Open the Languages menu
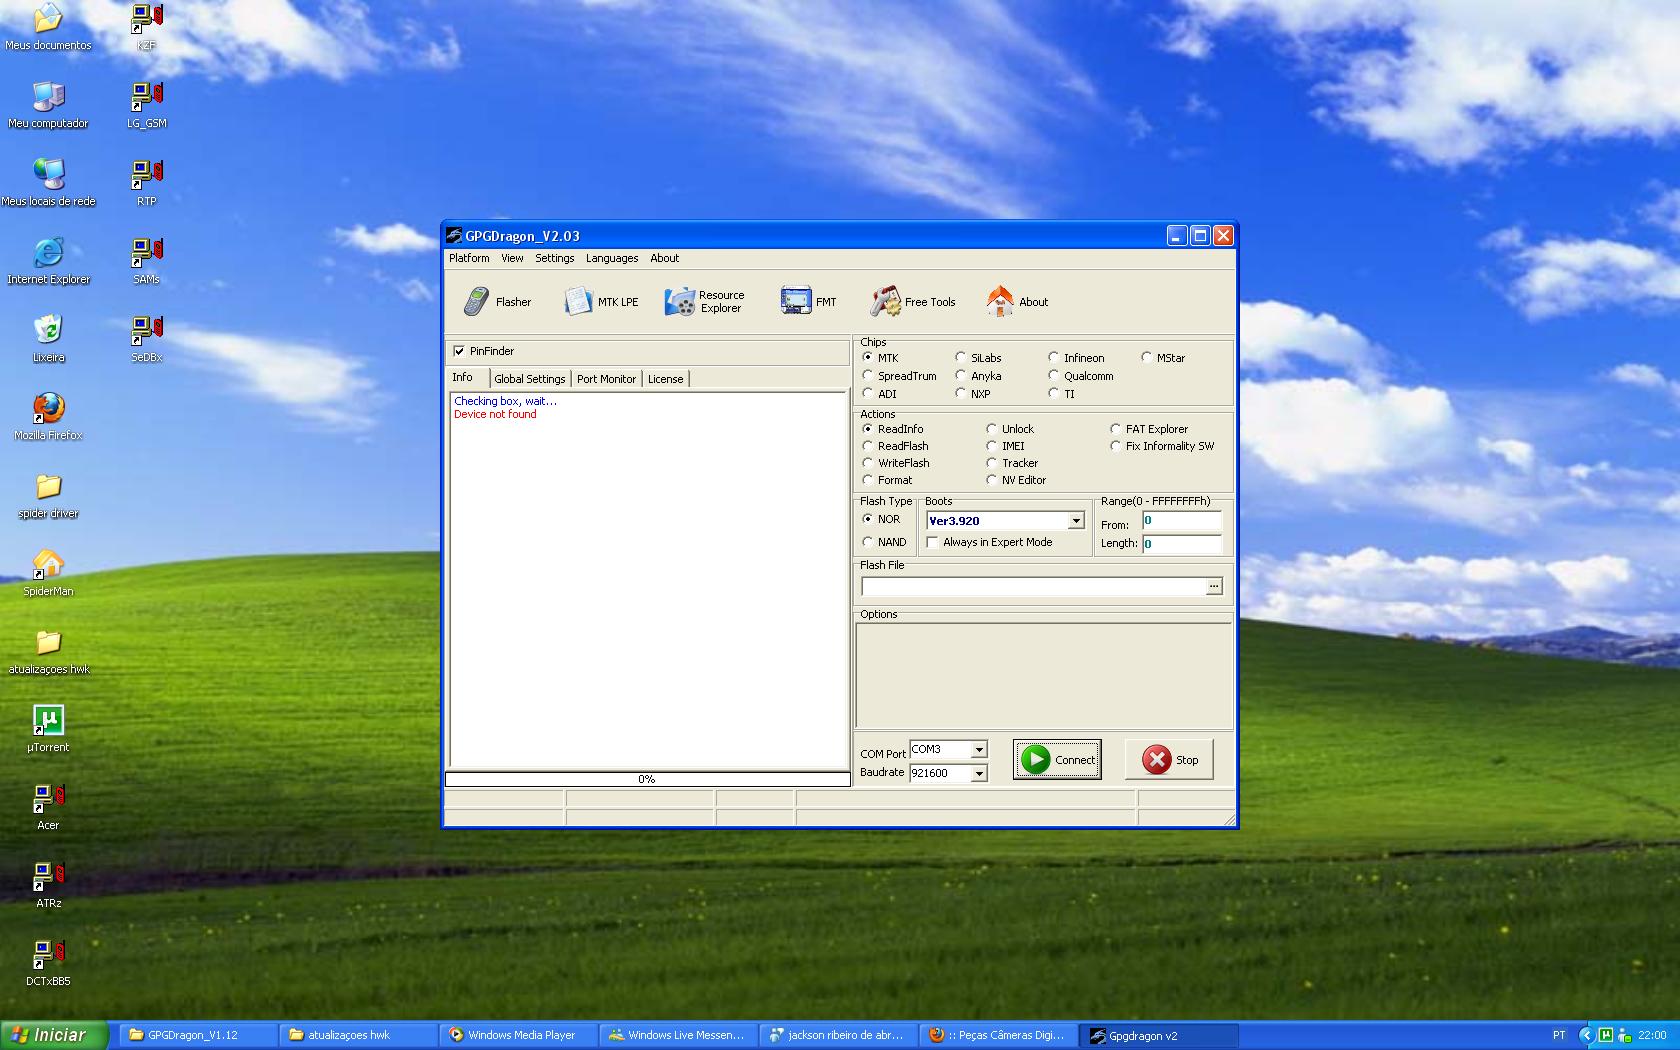This screenshot has height=1050, width=1680. [611, 258]
